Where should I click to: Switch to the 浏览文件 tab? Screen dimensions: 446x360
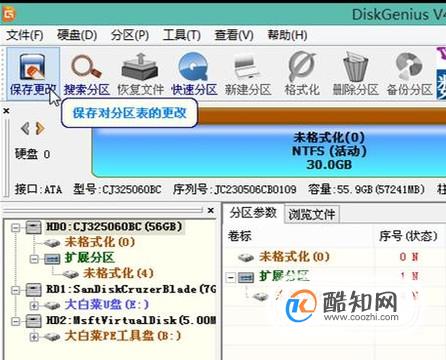(x=312, y=214)
